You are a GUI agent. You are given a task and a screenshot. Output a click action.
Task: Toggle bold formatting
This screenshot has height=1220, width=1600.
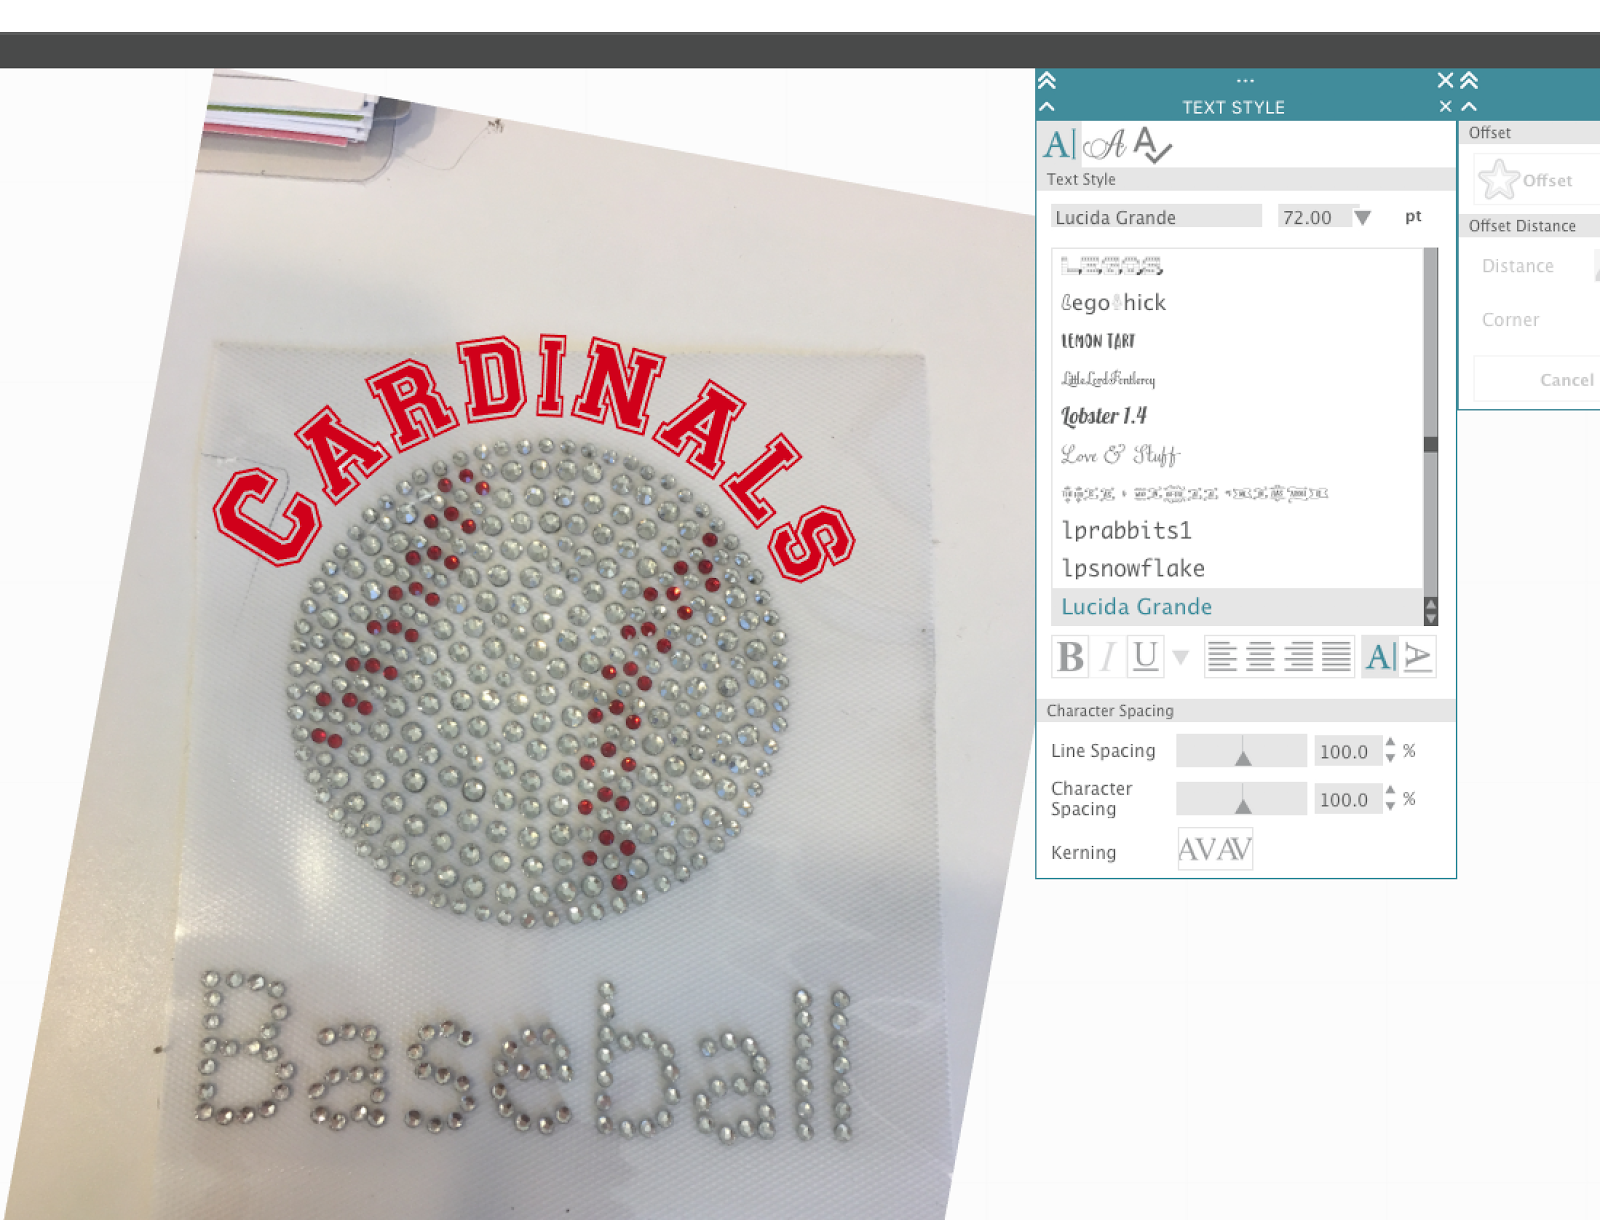click(1070, 657)
